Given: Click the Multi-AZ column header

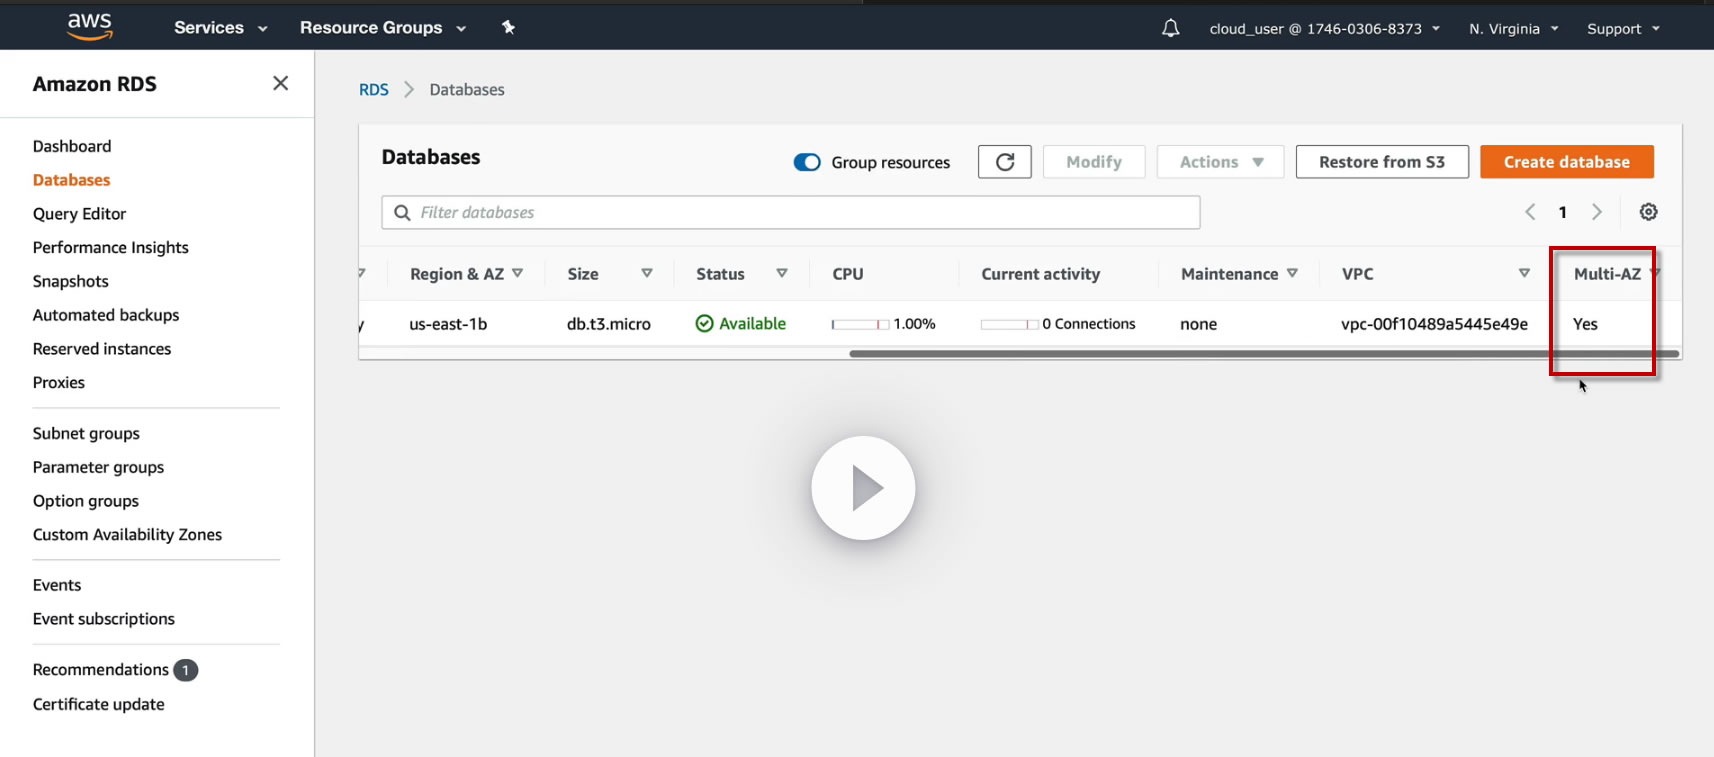Looking at the screenshot, I should click(1607, 274).
